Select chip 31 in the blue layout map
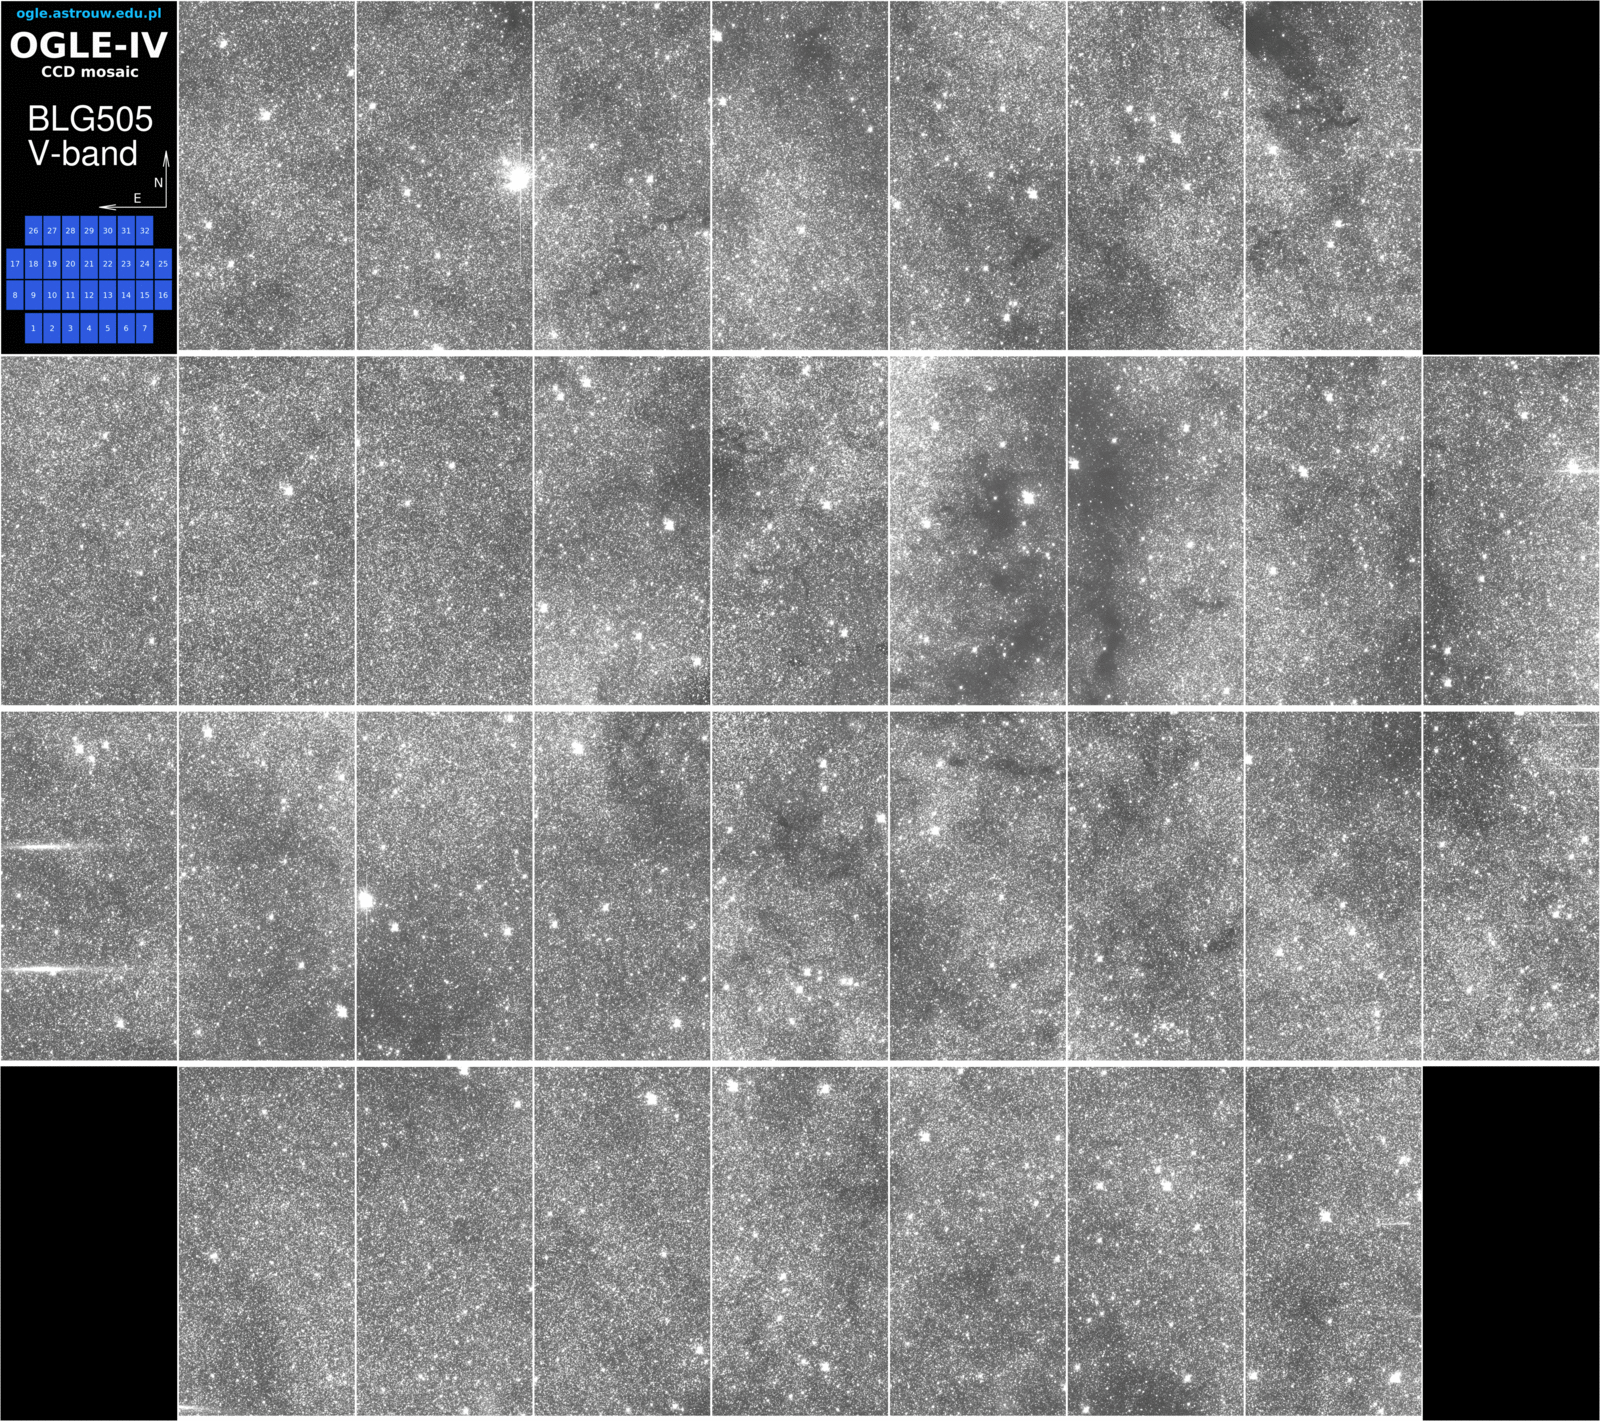 [x=126, y=231]
